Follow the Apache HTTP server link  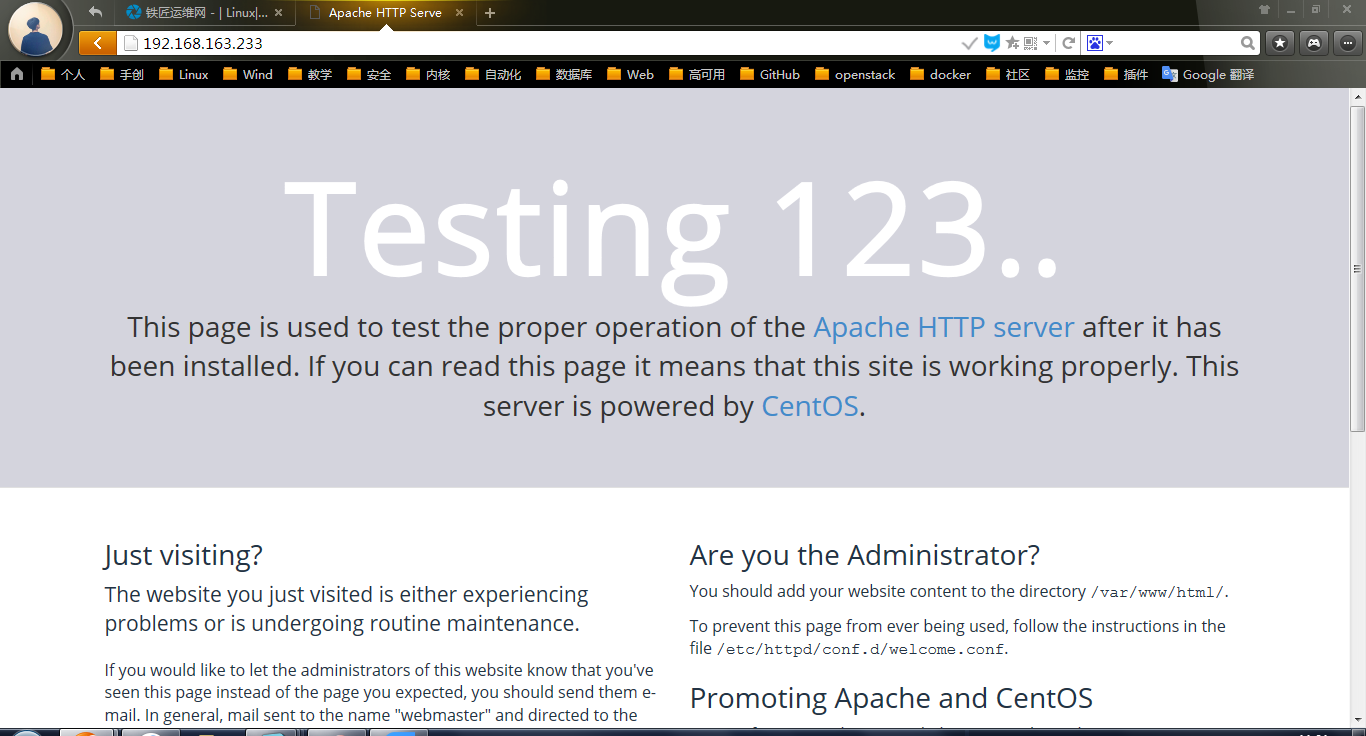[944, 327]
